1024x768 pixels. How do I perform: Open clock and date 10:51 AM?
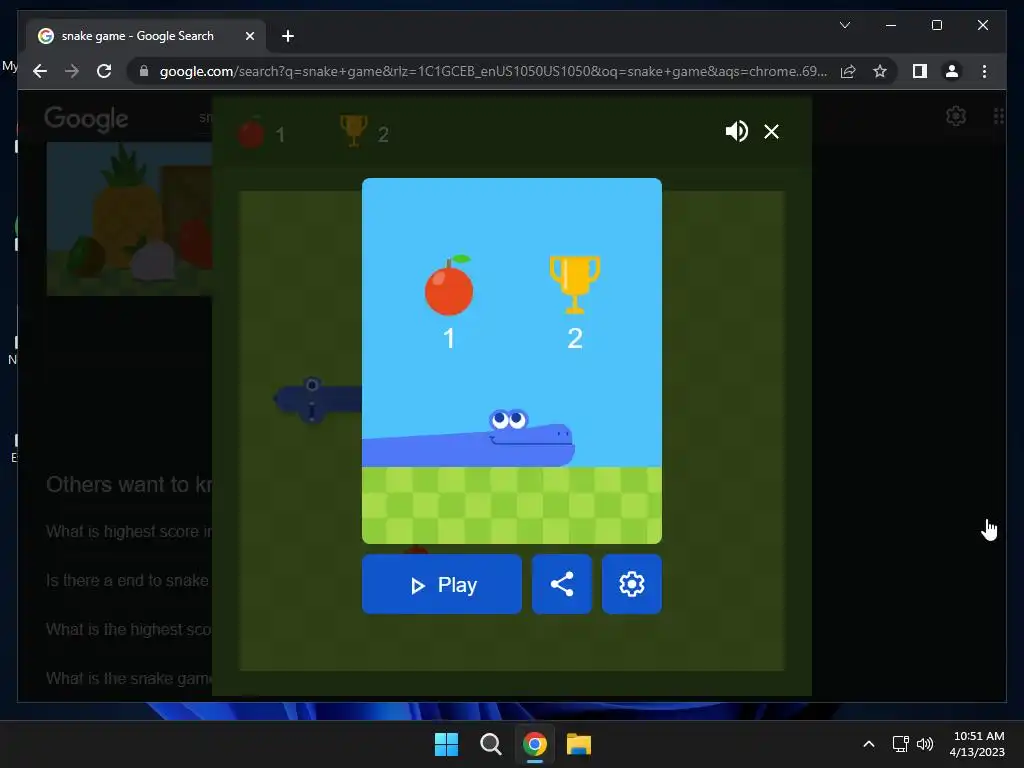coord(978,744)
